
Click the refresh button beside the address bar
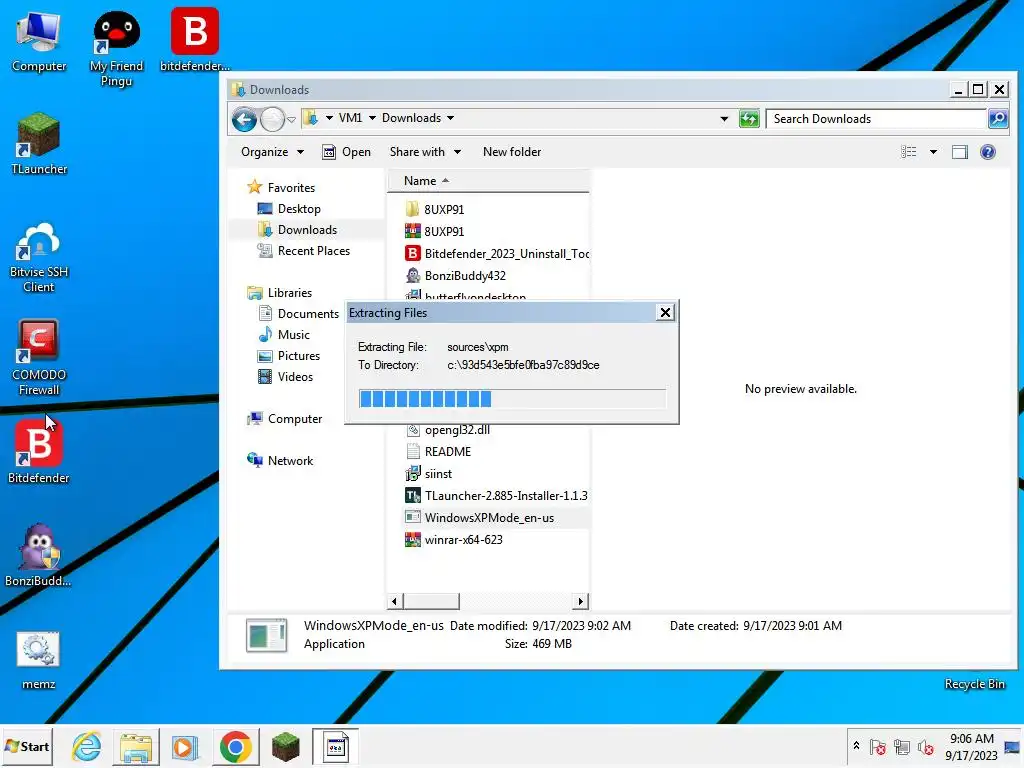coord(749,119)
